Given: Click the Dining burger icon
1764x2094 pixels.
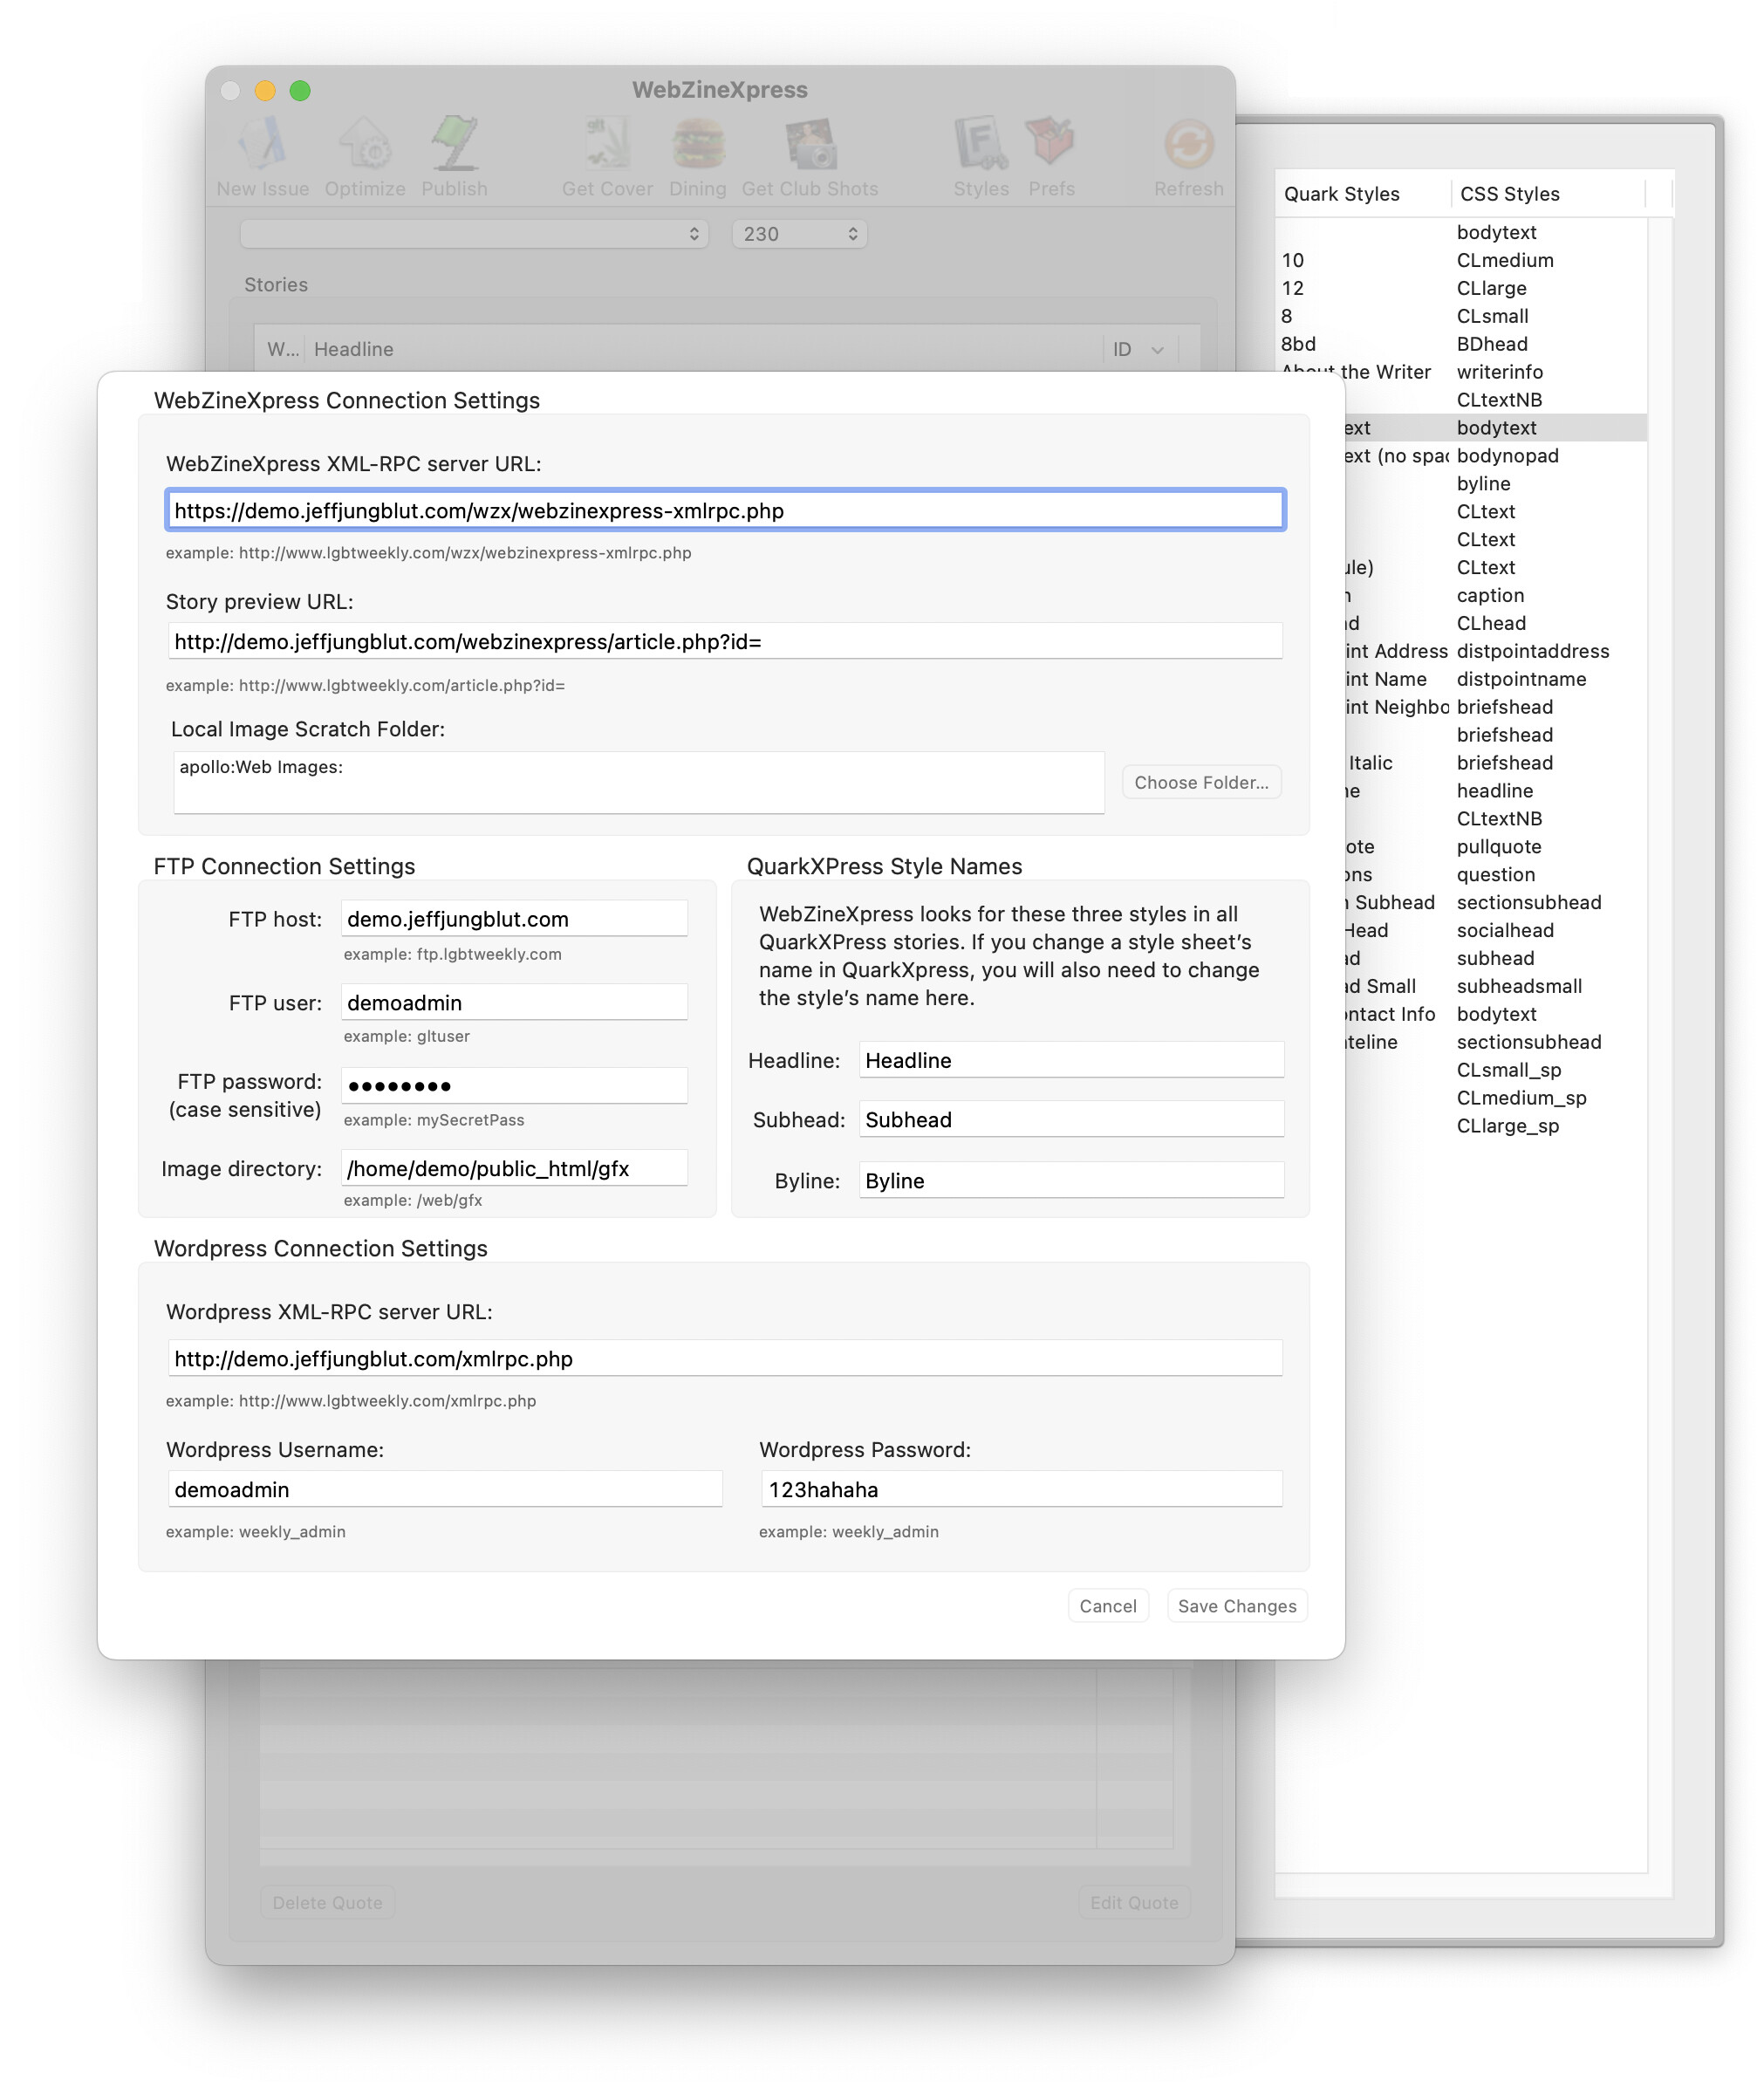Looking at the screenshot, I should pyautogui.click(x=698, y=144).
